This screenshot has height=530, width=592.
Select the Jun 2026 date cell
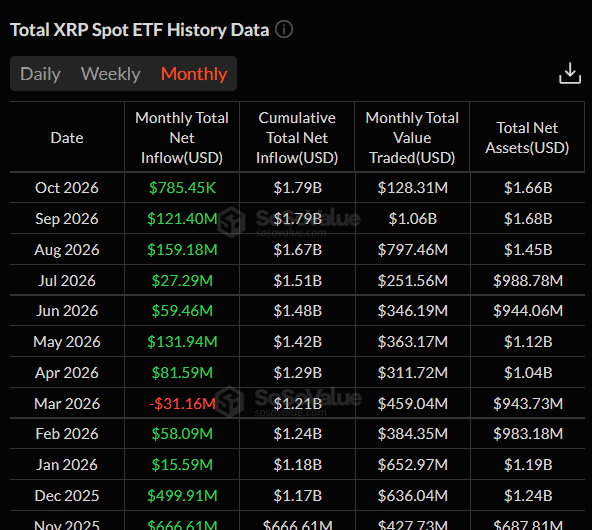[x=67, y=311]
